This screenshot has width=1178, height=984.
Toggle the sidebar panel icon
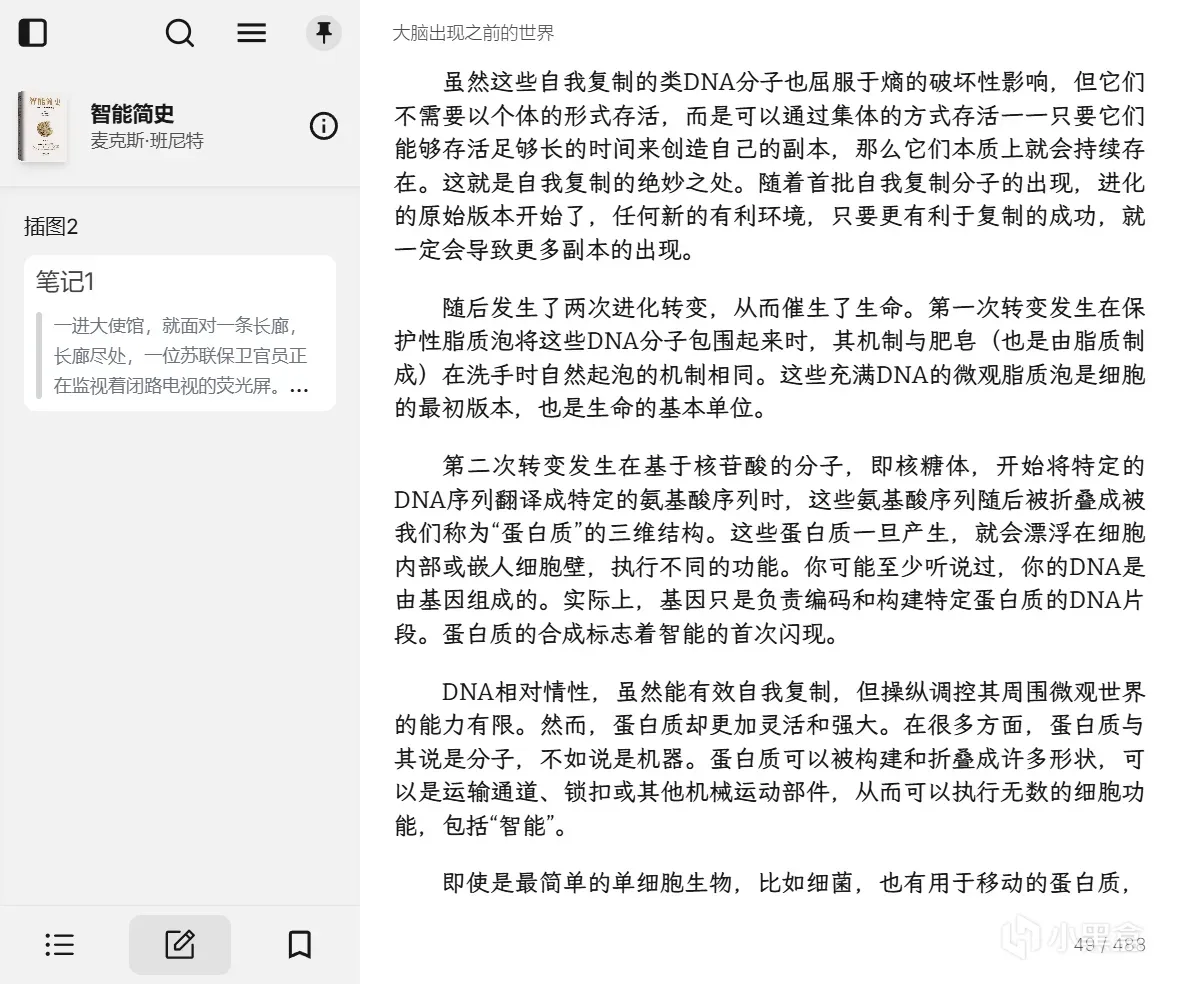(32, 33)
